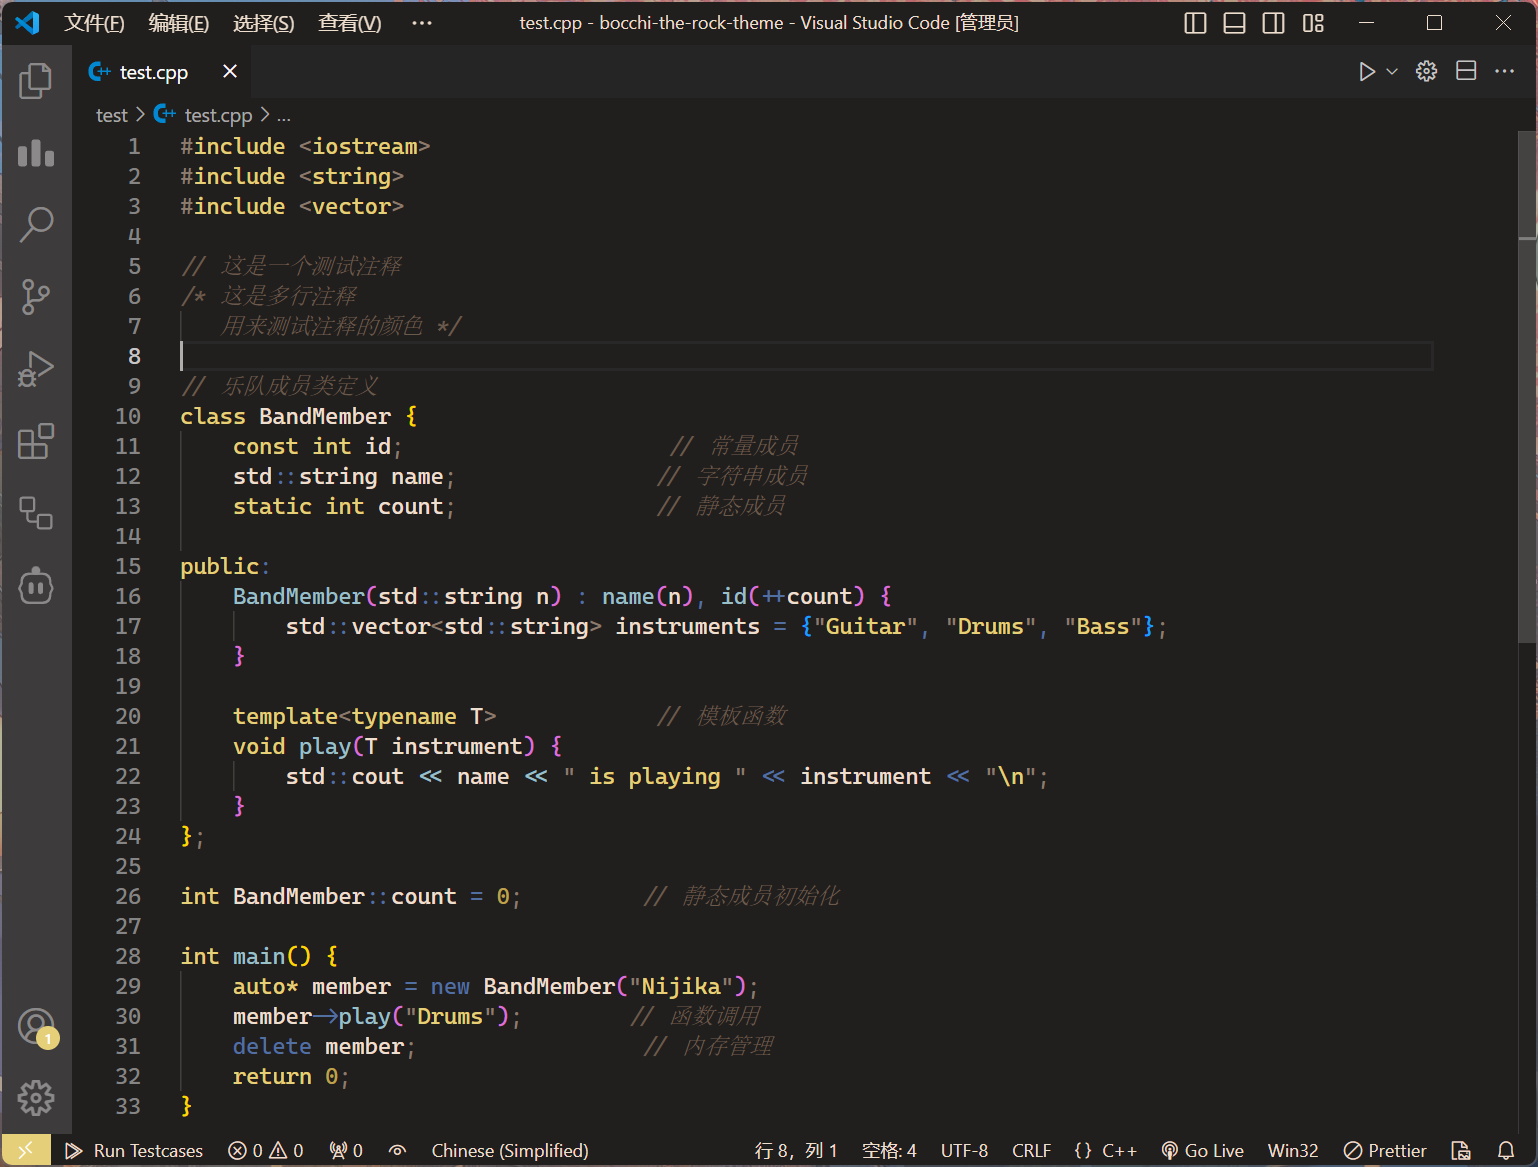Open the editor More Actions ellipsis
This screenshot has height=1167, width=1538.
point(1505,71)
